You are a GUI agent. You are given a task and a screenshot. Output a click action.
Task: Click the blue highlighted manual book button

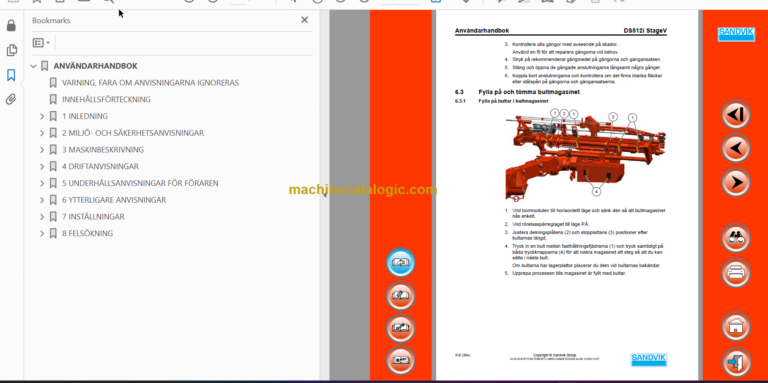(x=401, y=263)
